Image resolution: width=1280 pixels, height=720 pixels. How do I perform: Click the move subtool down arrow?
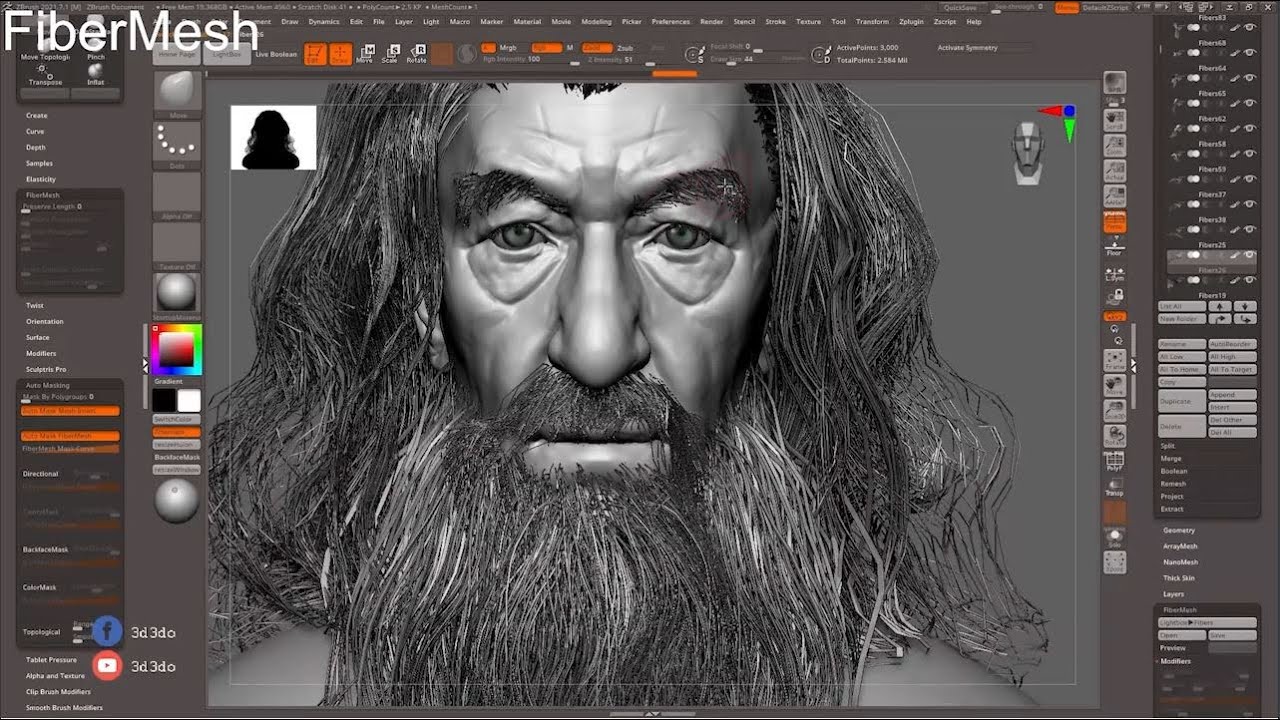tap(1245, 306)
